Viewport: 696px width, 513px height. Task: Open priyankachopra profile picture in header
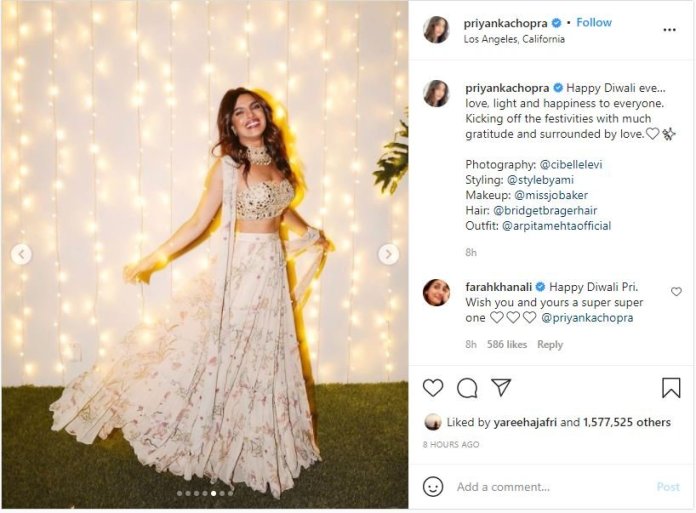tap(436, 29)
